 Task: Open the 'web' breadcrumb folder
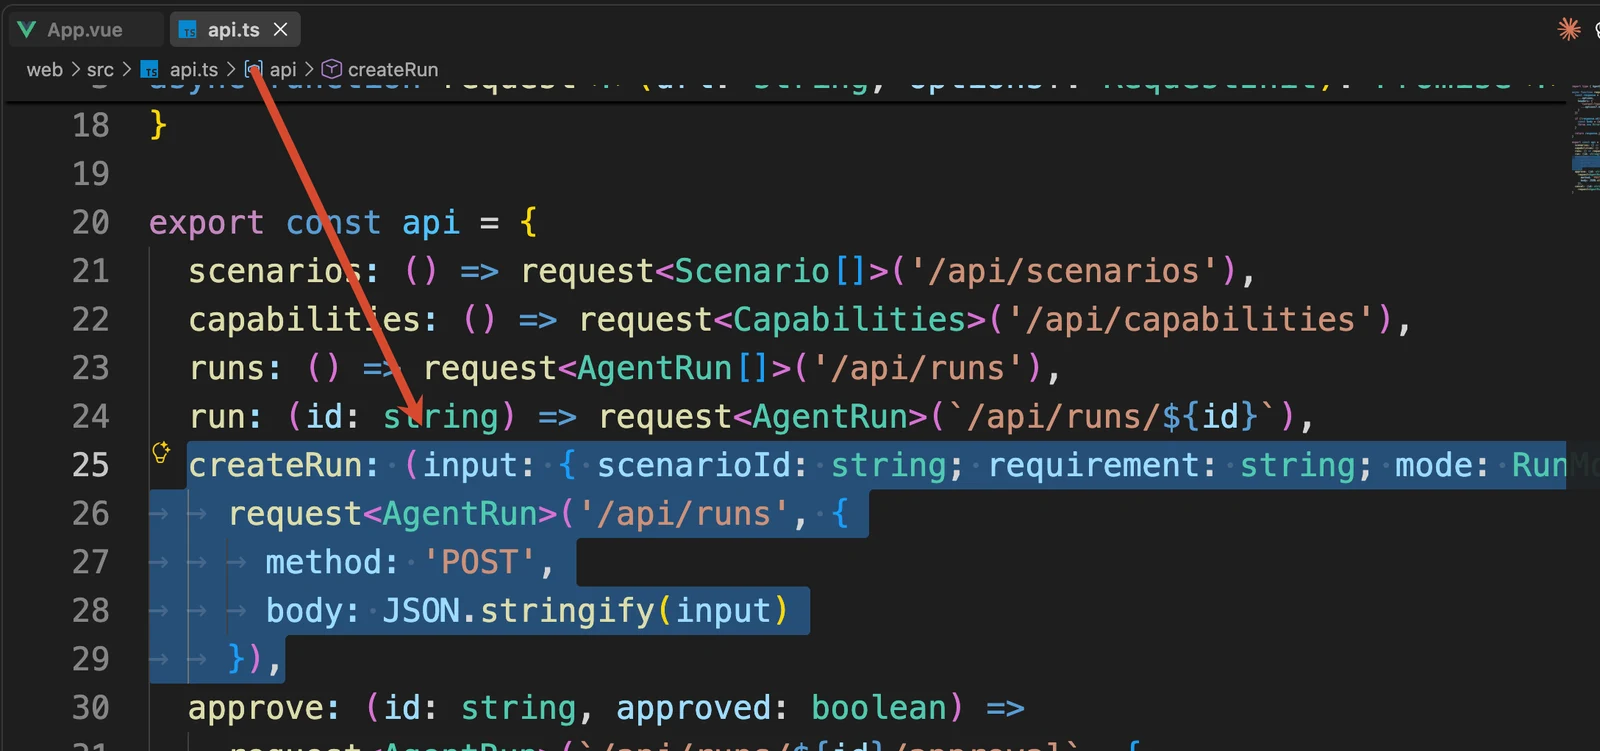click(x=44, y=70)
